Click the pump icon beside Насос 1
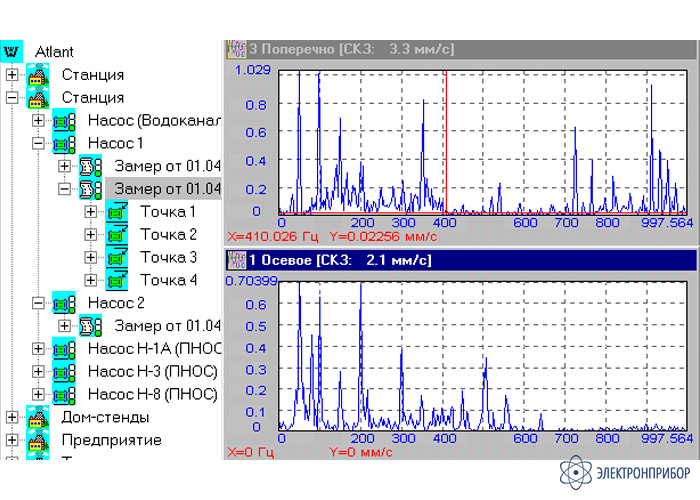The width and height of the screenshot is (700, 500). coord(67,143)
